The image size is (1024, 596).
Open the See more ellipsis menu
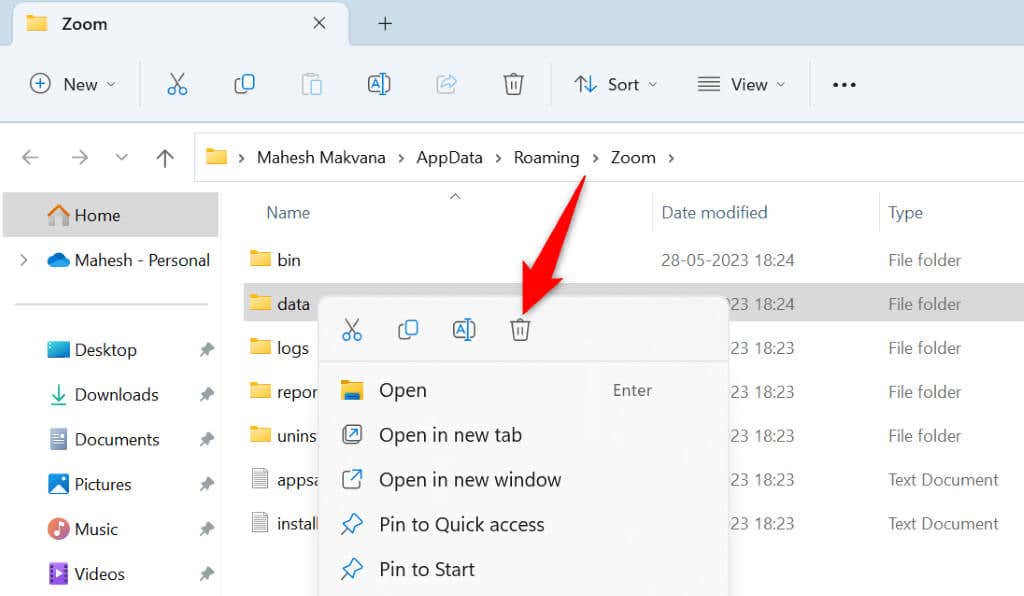click(844, 85)
